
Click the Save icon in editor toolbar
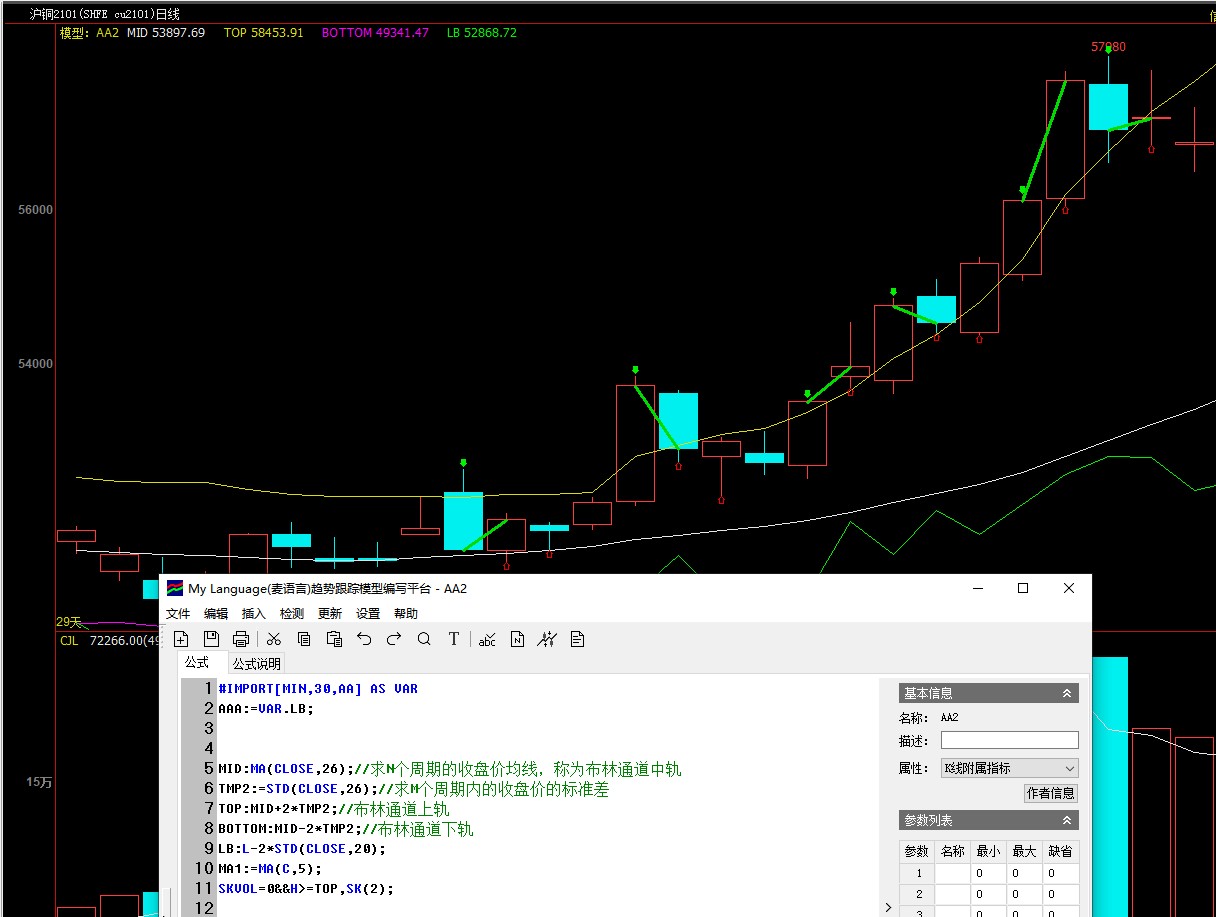pos(211,639)
